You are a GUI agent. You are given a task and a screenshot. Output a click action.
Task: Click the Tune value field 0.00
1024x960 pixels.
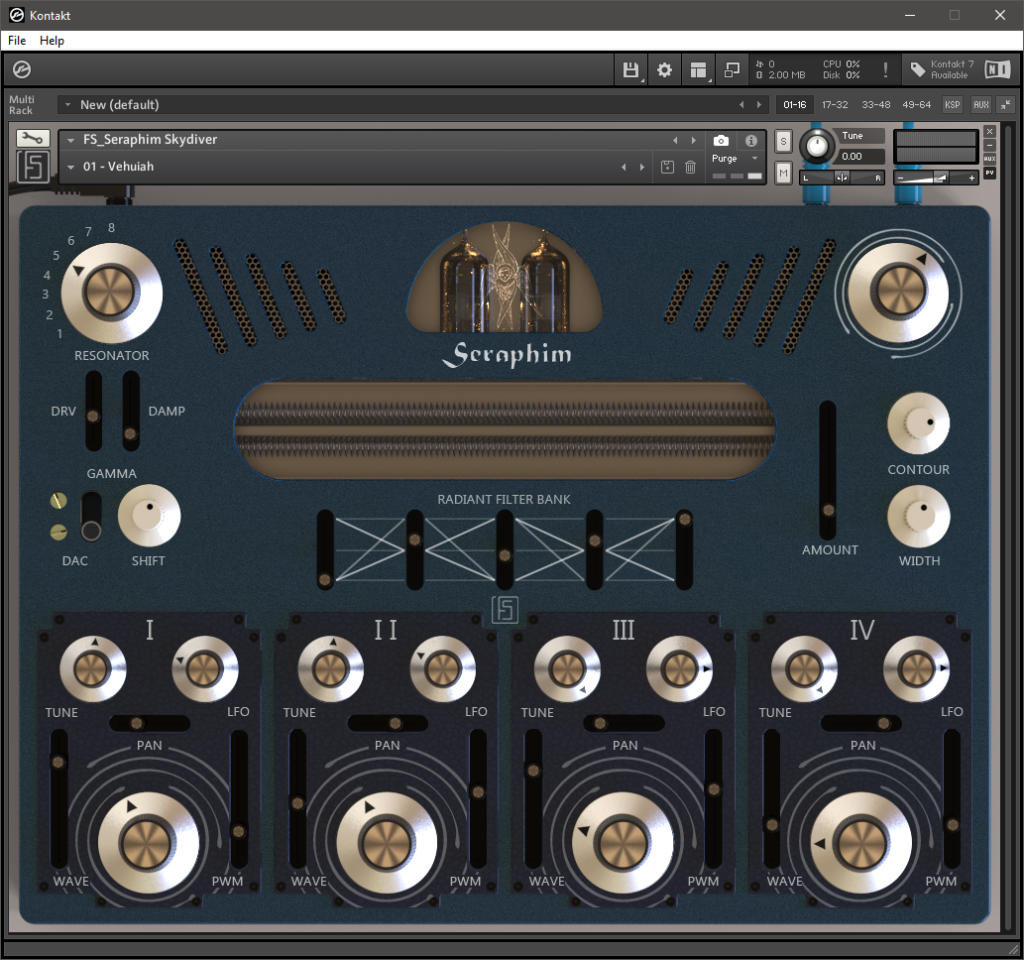coord(861,157)
